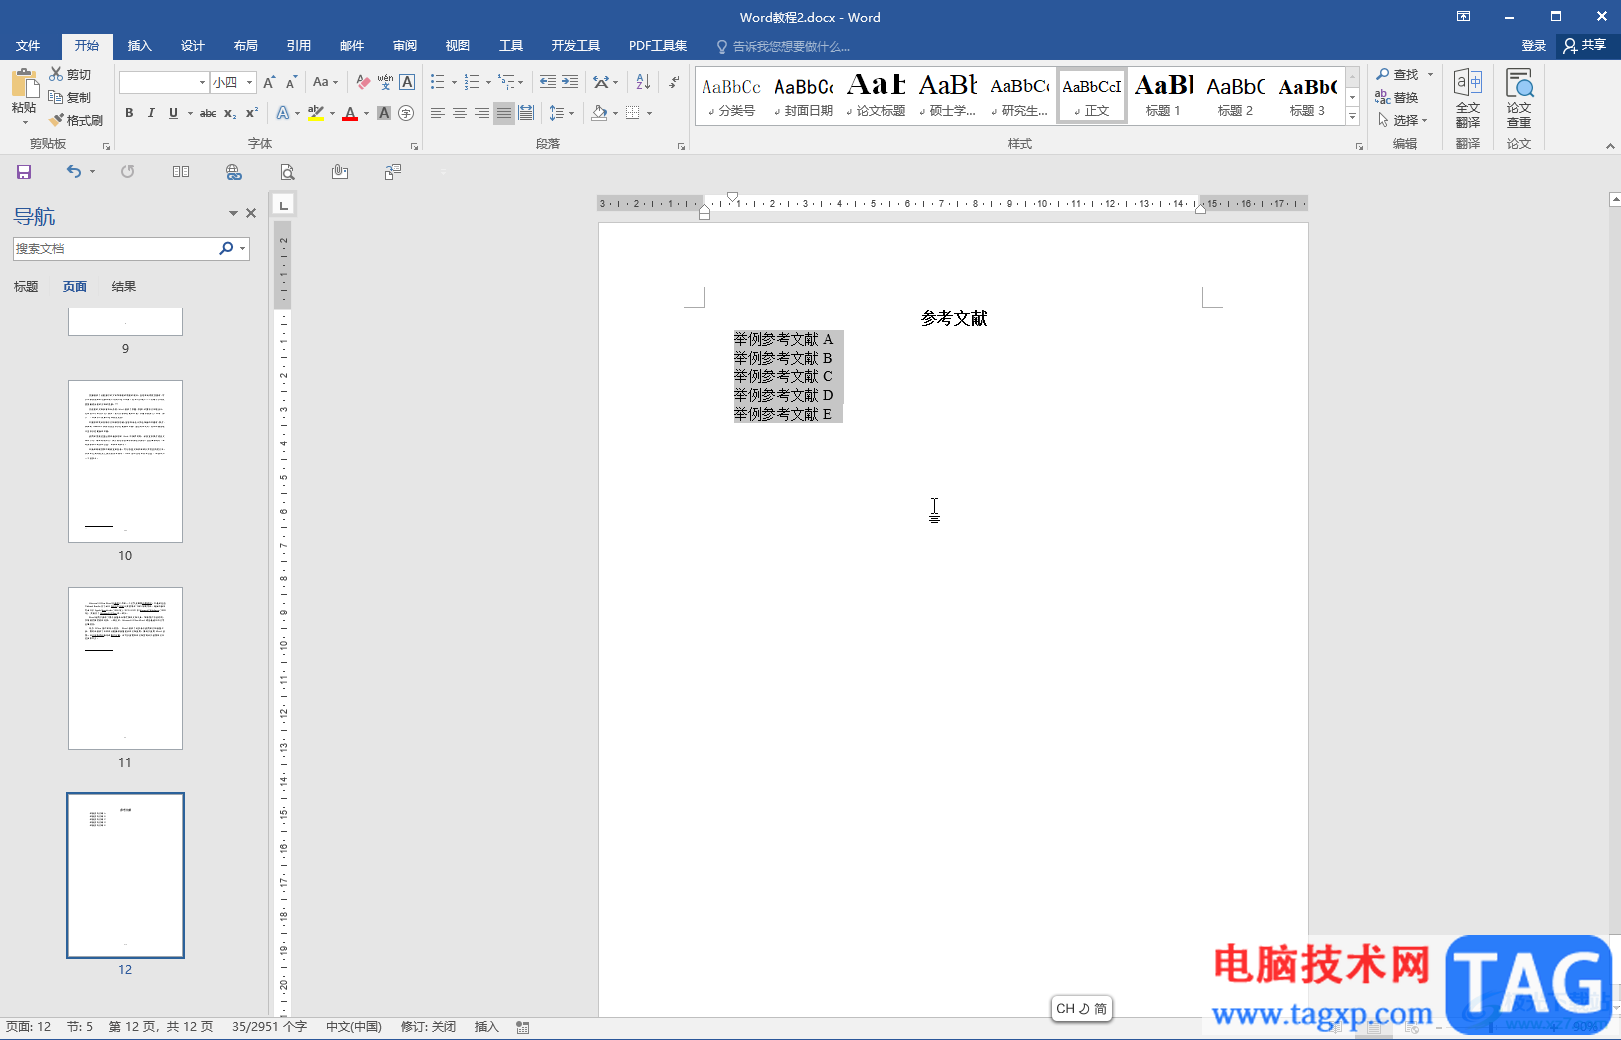Center the paragraph text
This screenshot has width=1621, height=1040.
(460, 113)
